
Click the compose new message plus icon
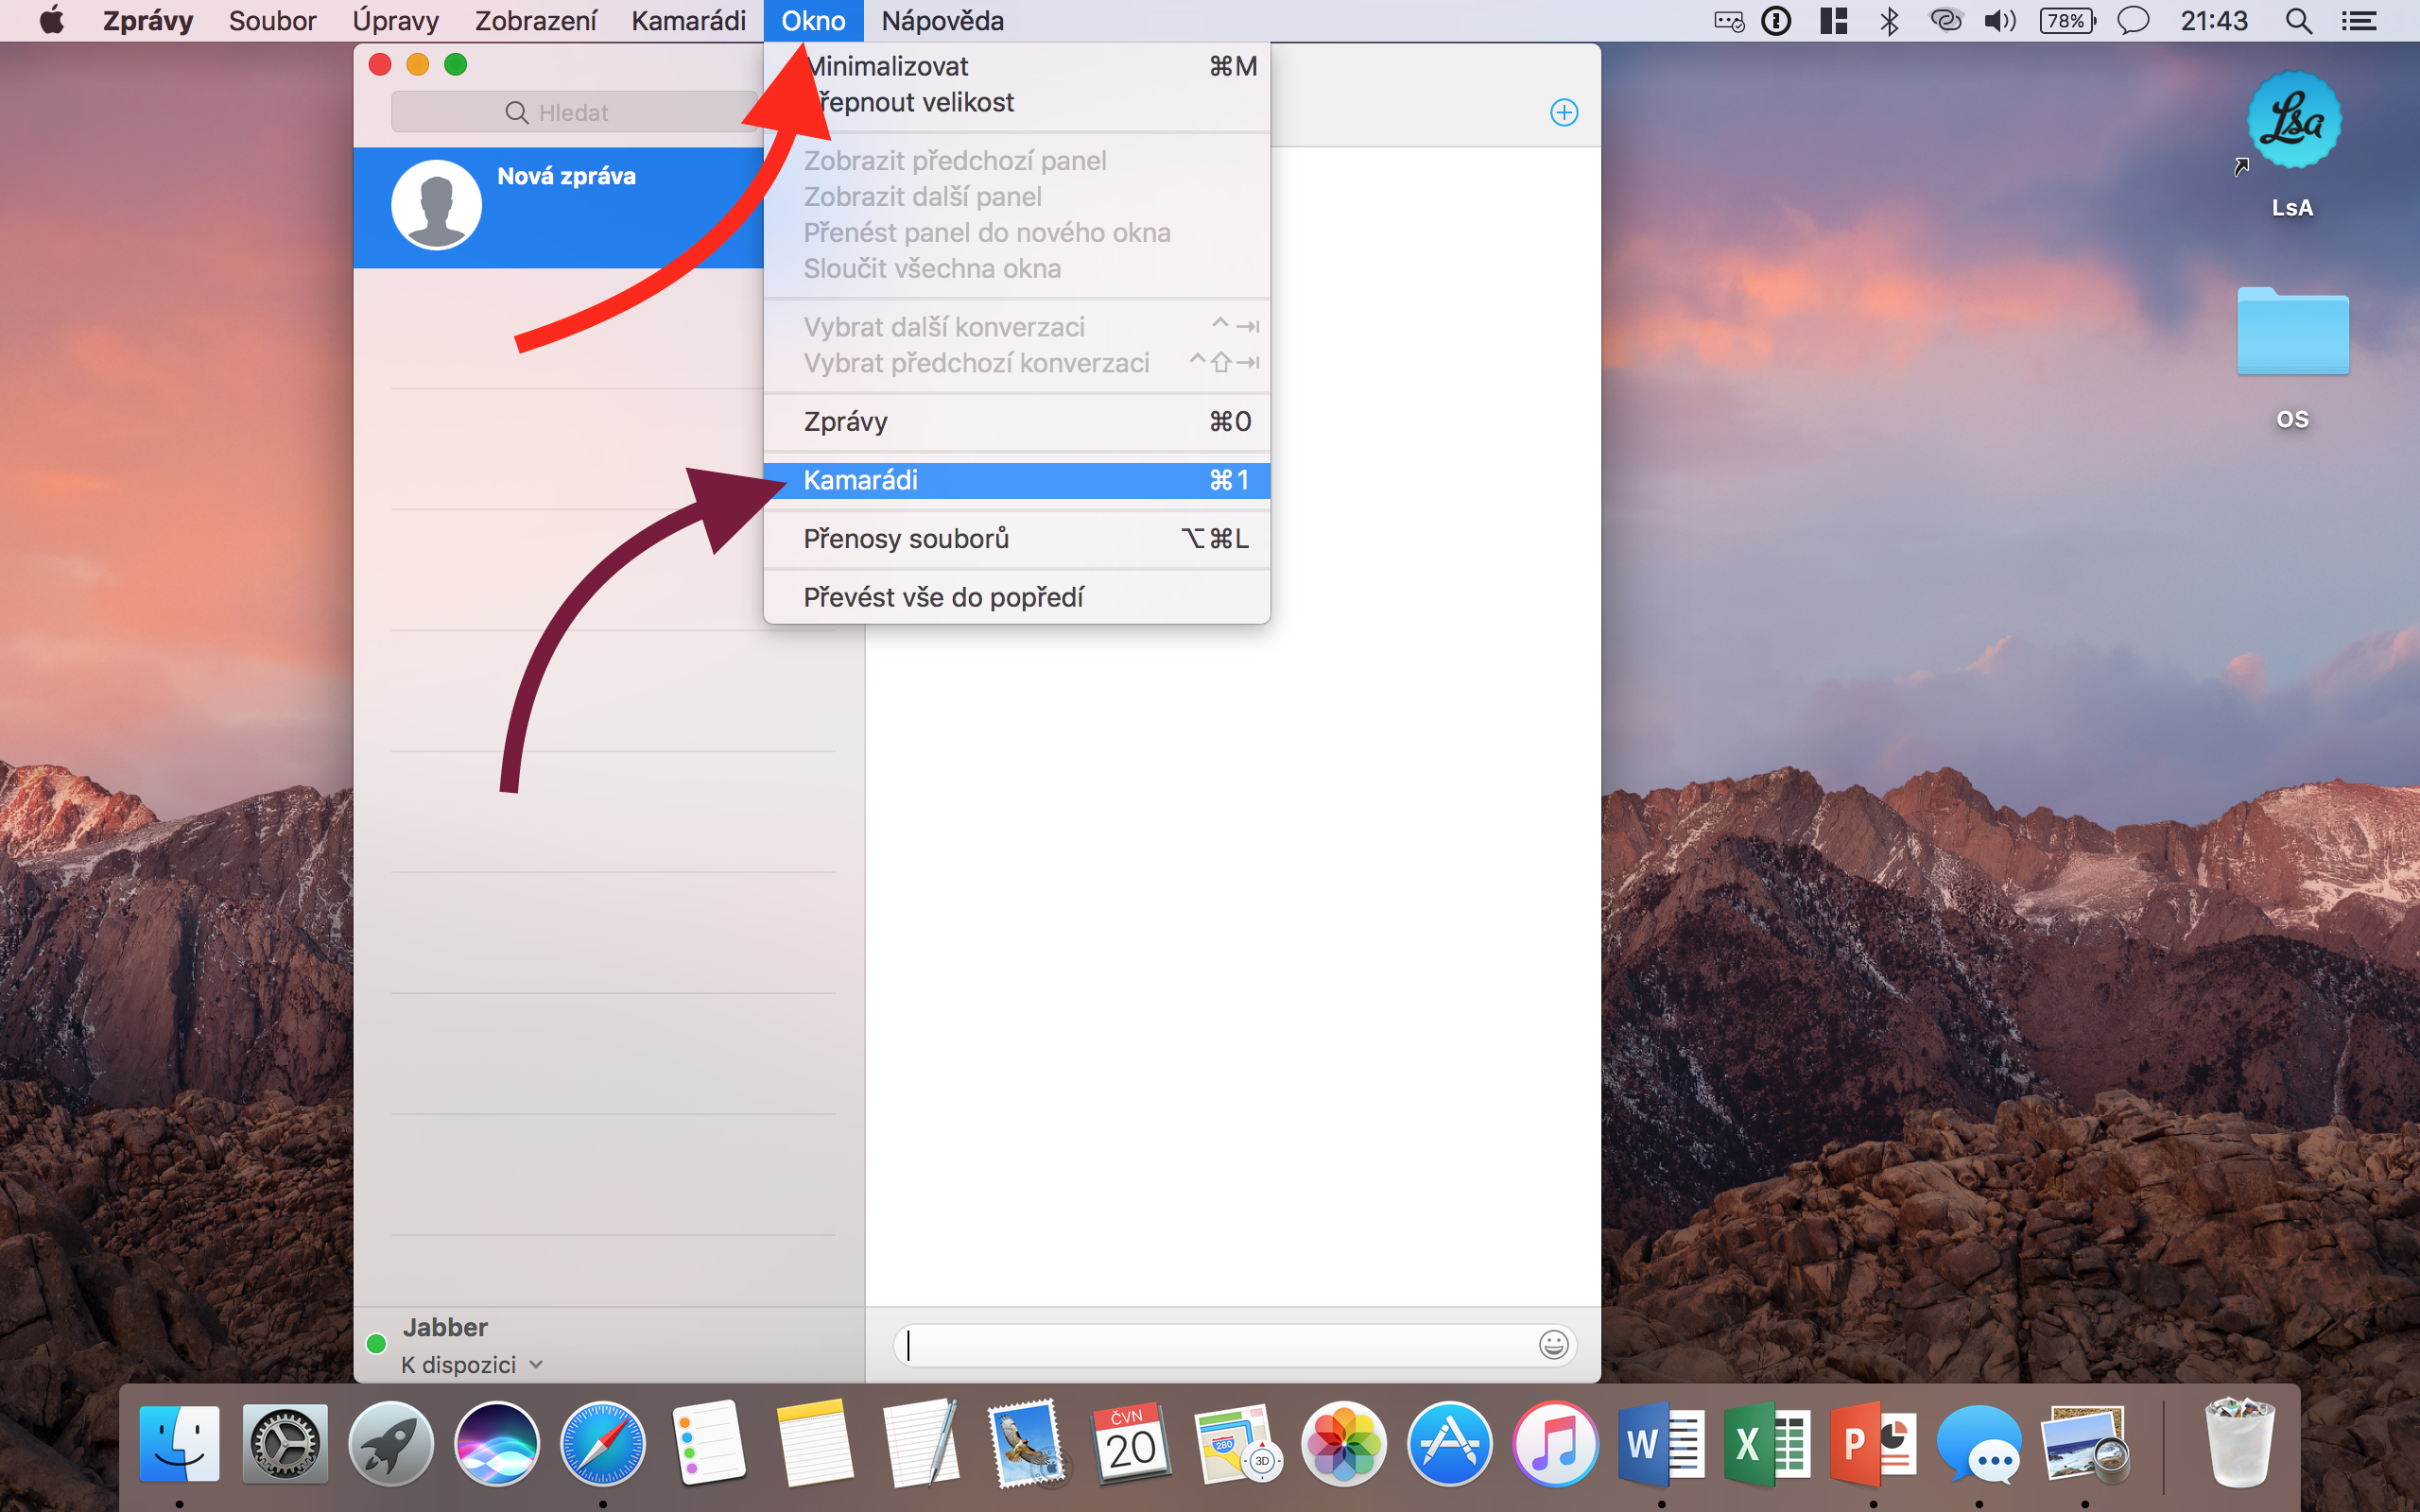point(1564,112)
